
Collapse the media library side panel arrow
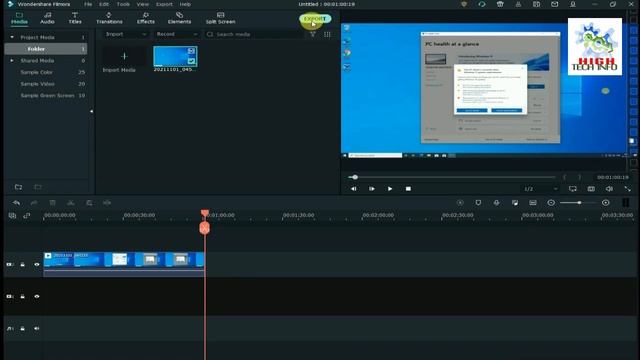pos(91,111)
